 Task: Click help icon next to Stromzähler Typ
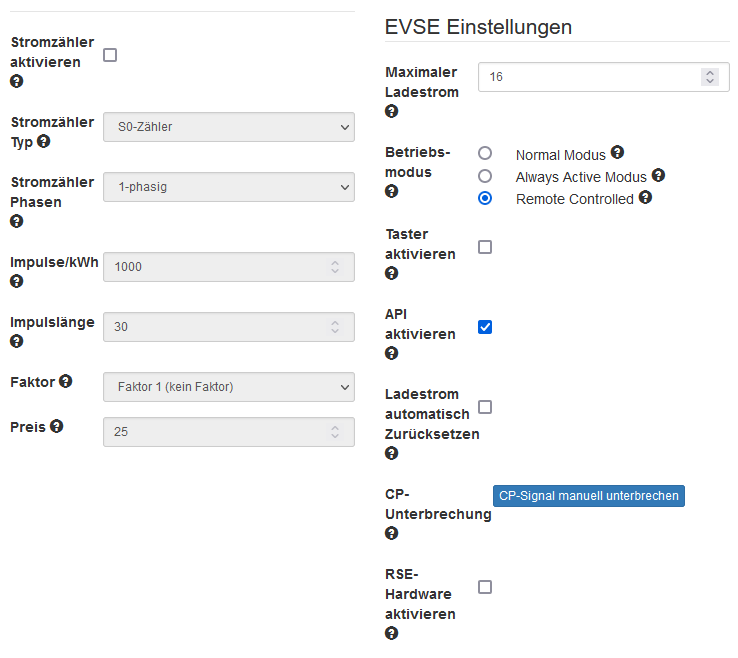coord(44,141)
